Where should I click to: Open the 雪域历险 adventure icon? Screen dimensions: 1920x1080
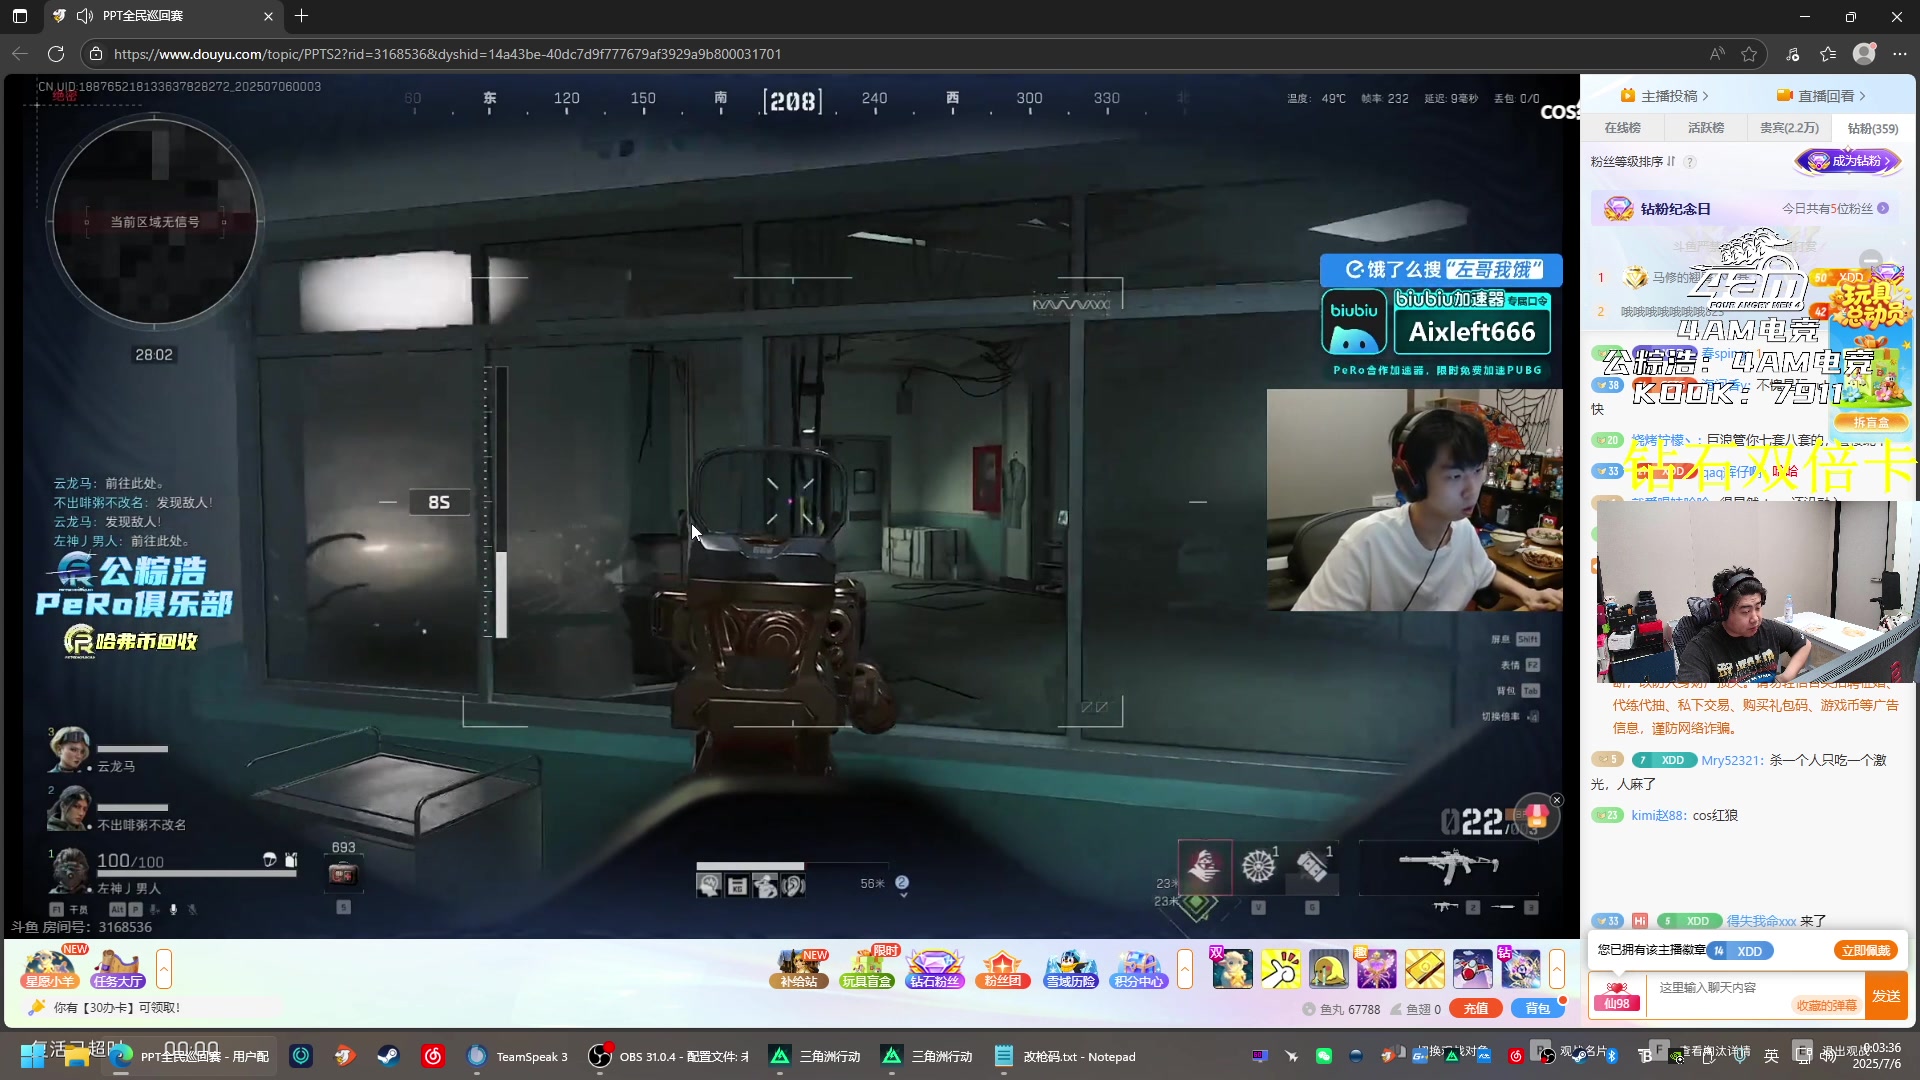tap(1070, 968)
